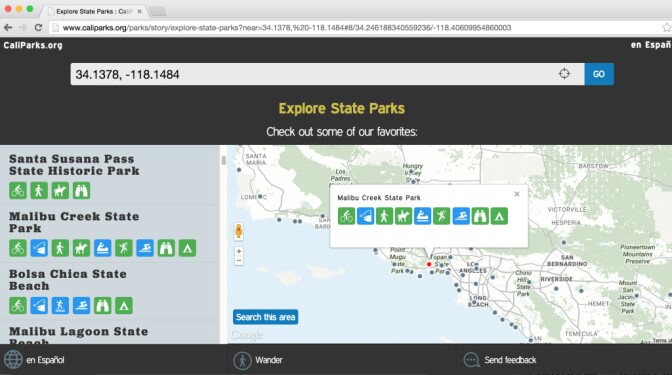Viewport: 672px width, 375px height.
Task: Click swimming icon in Malibu Creek sidebar entry
Action: point(145,248)
